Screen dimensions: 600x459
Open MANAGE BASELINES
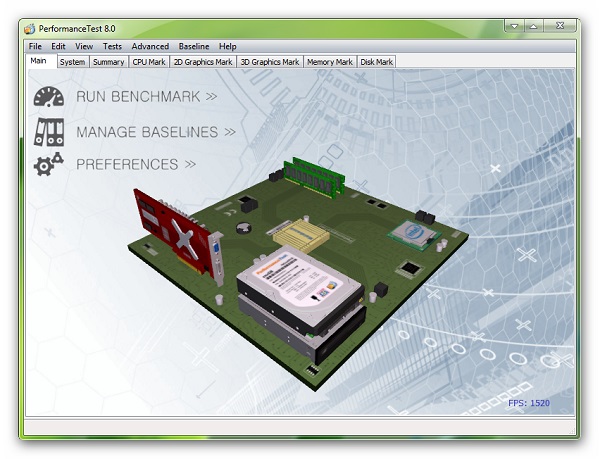pyautogui.click(x=156, y=132)
